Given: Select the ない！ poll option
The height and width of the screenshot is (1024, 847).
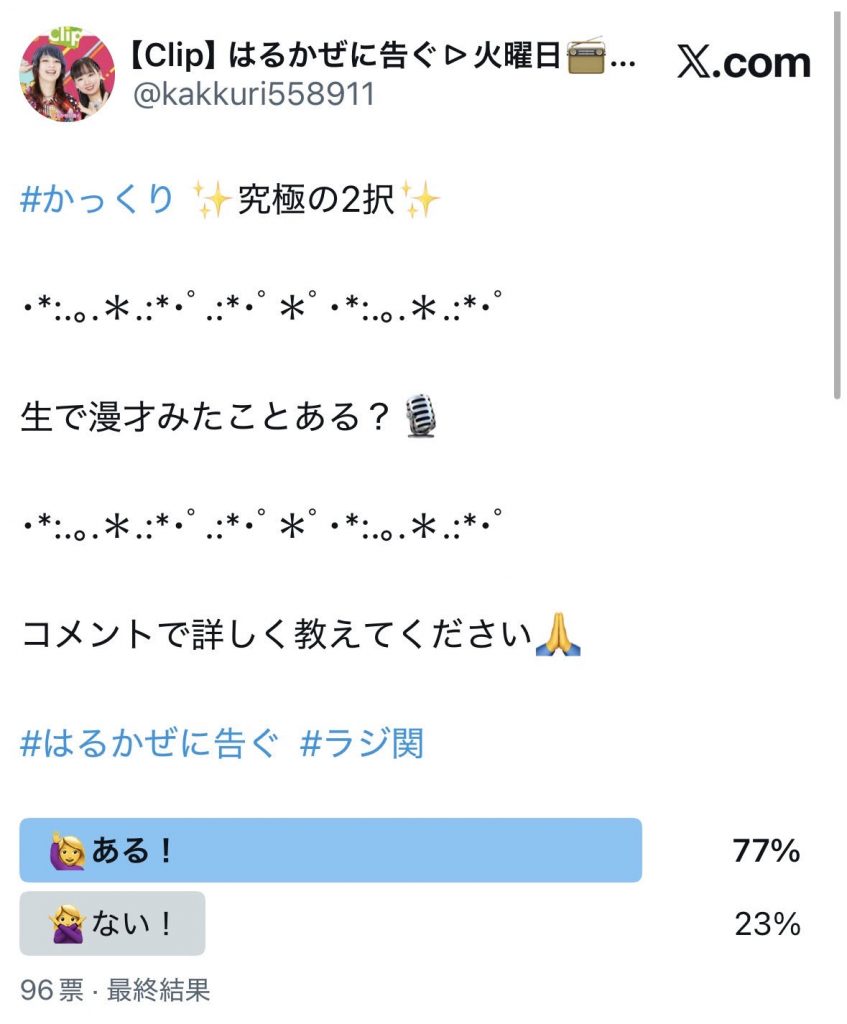Looking at the screenshot, I should point(110,924).
